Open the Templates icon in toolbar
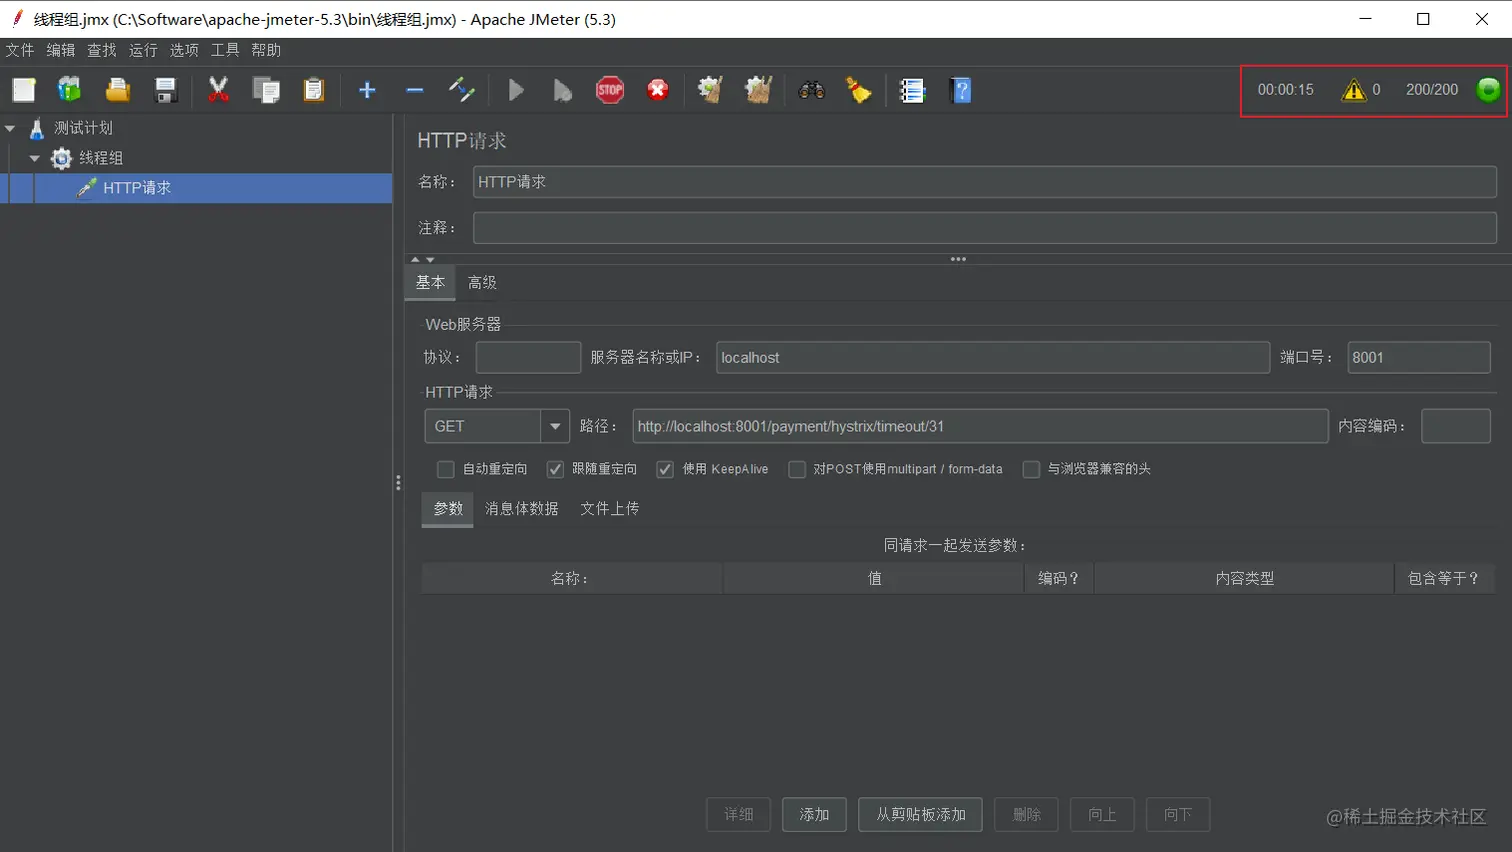The image size is (1512, 852). [69, 90]
